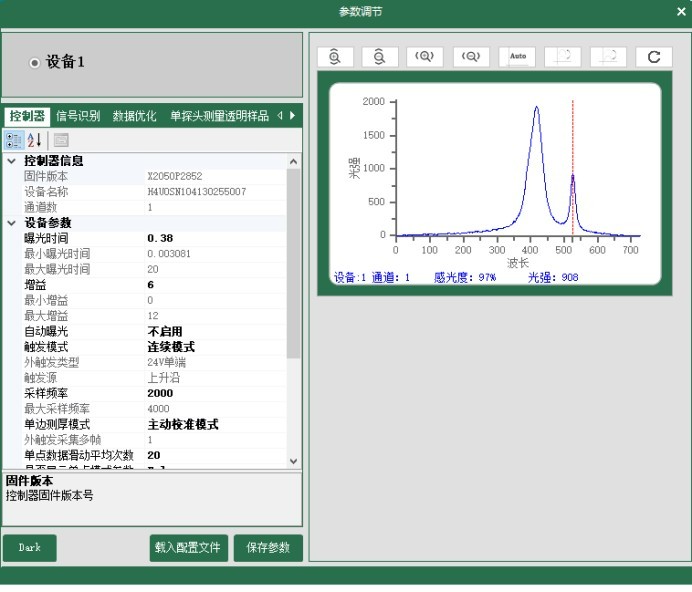Switch to the 数据优化 tab
The height and width of the screenshot is (592, 692).
click(134, 116)
